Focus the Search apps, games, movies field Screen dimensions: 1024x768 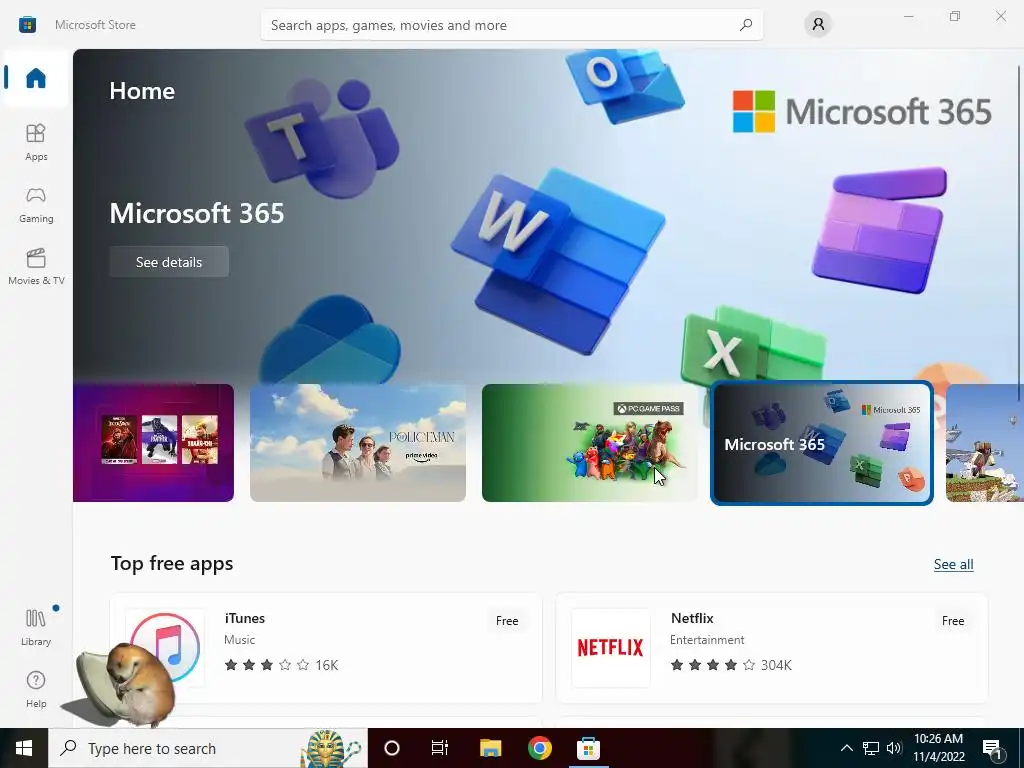511,25
